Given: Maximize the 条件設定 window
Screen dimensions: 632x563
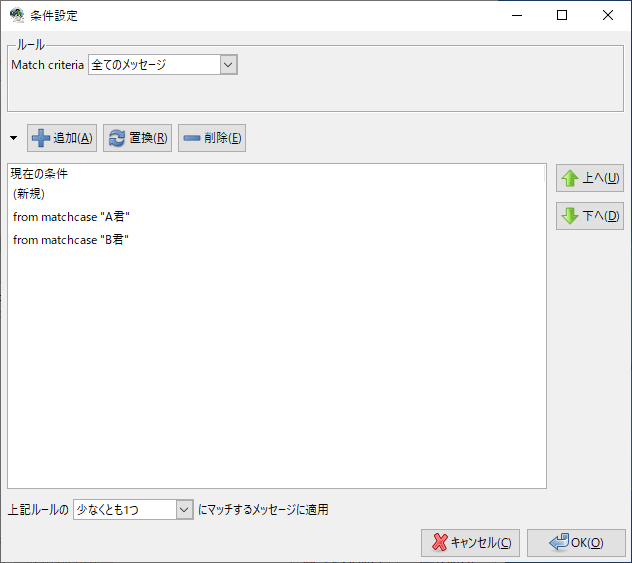Looking at the screenshot, I should coord(562,15).
